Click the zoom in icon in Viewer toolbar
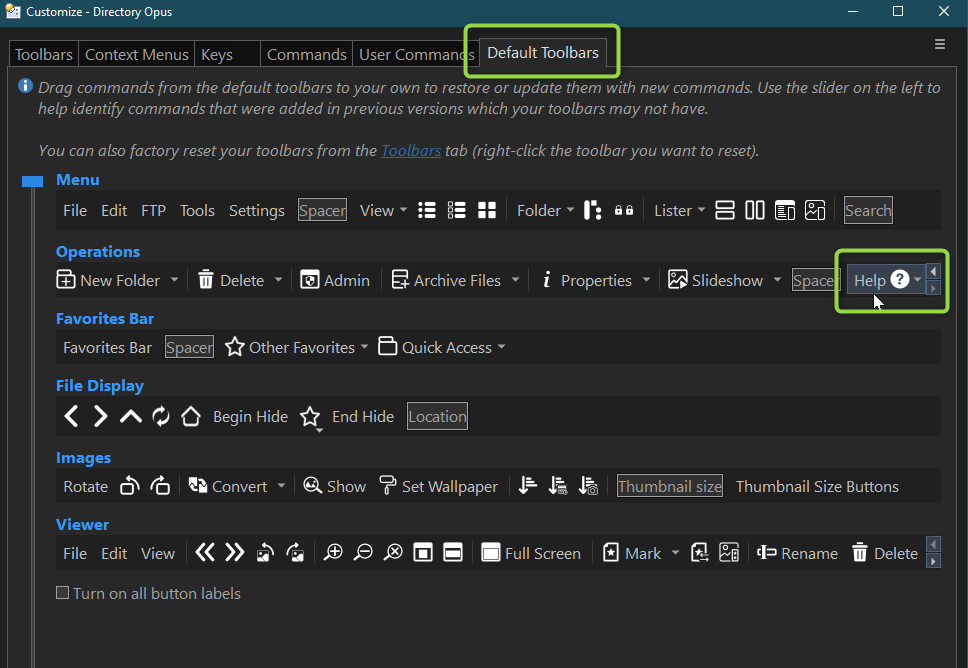This screenshot has height=668, width=968. (x=334, y=553)
